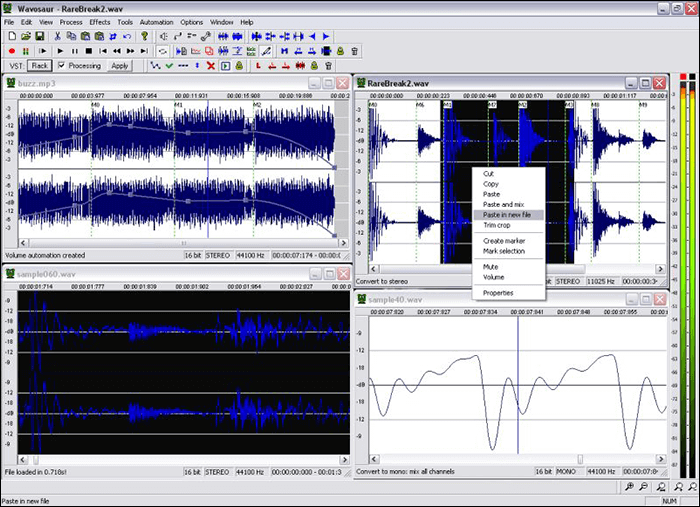The width and height of the screenshot is (700, 507).
Task: Click the Apply button
Action: (x=120, y=66)
